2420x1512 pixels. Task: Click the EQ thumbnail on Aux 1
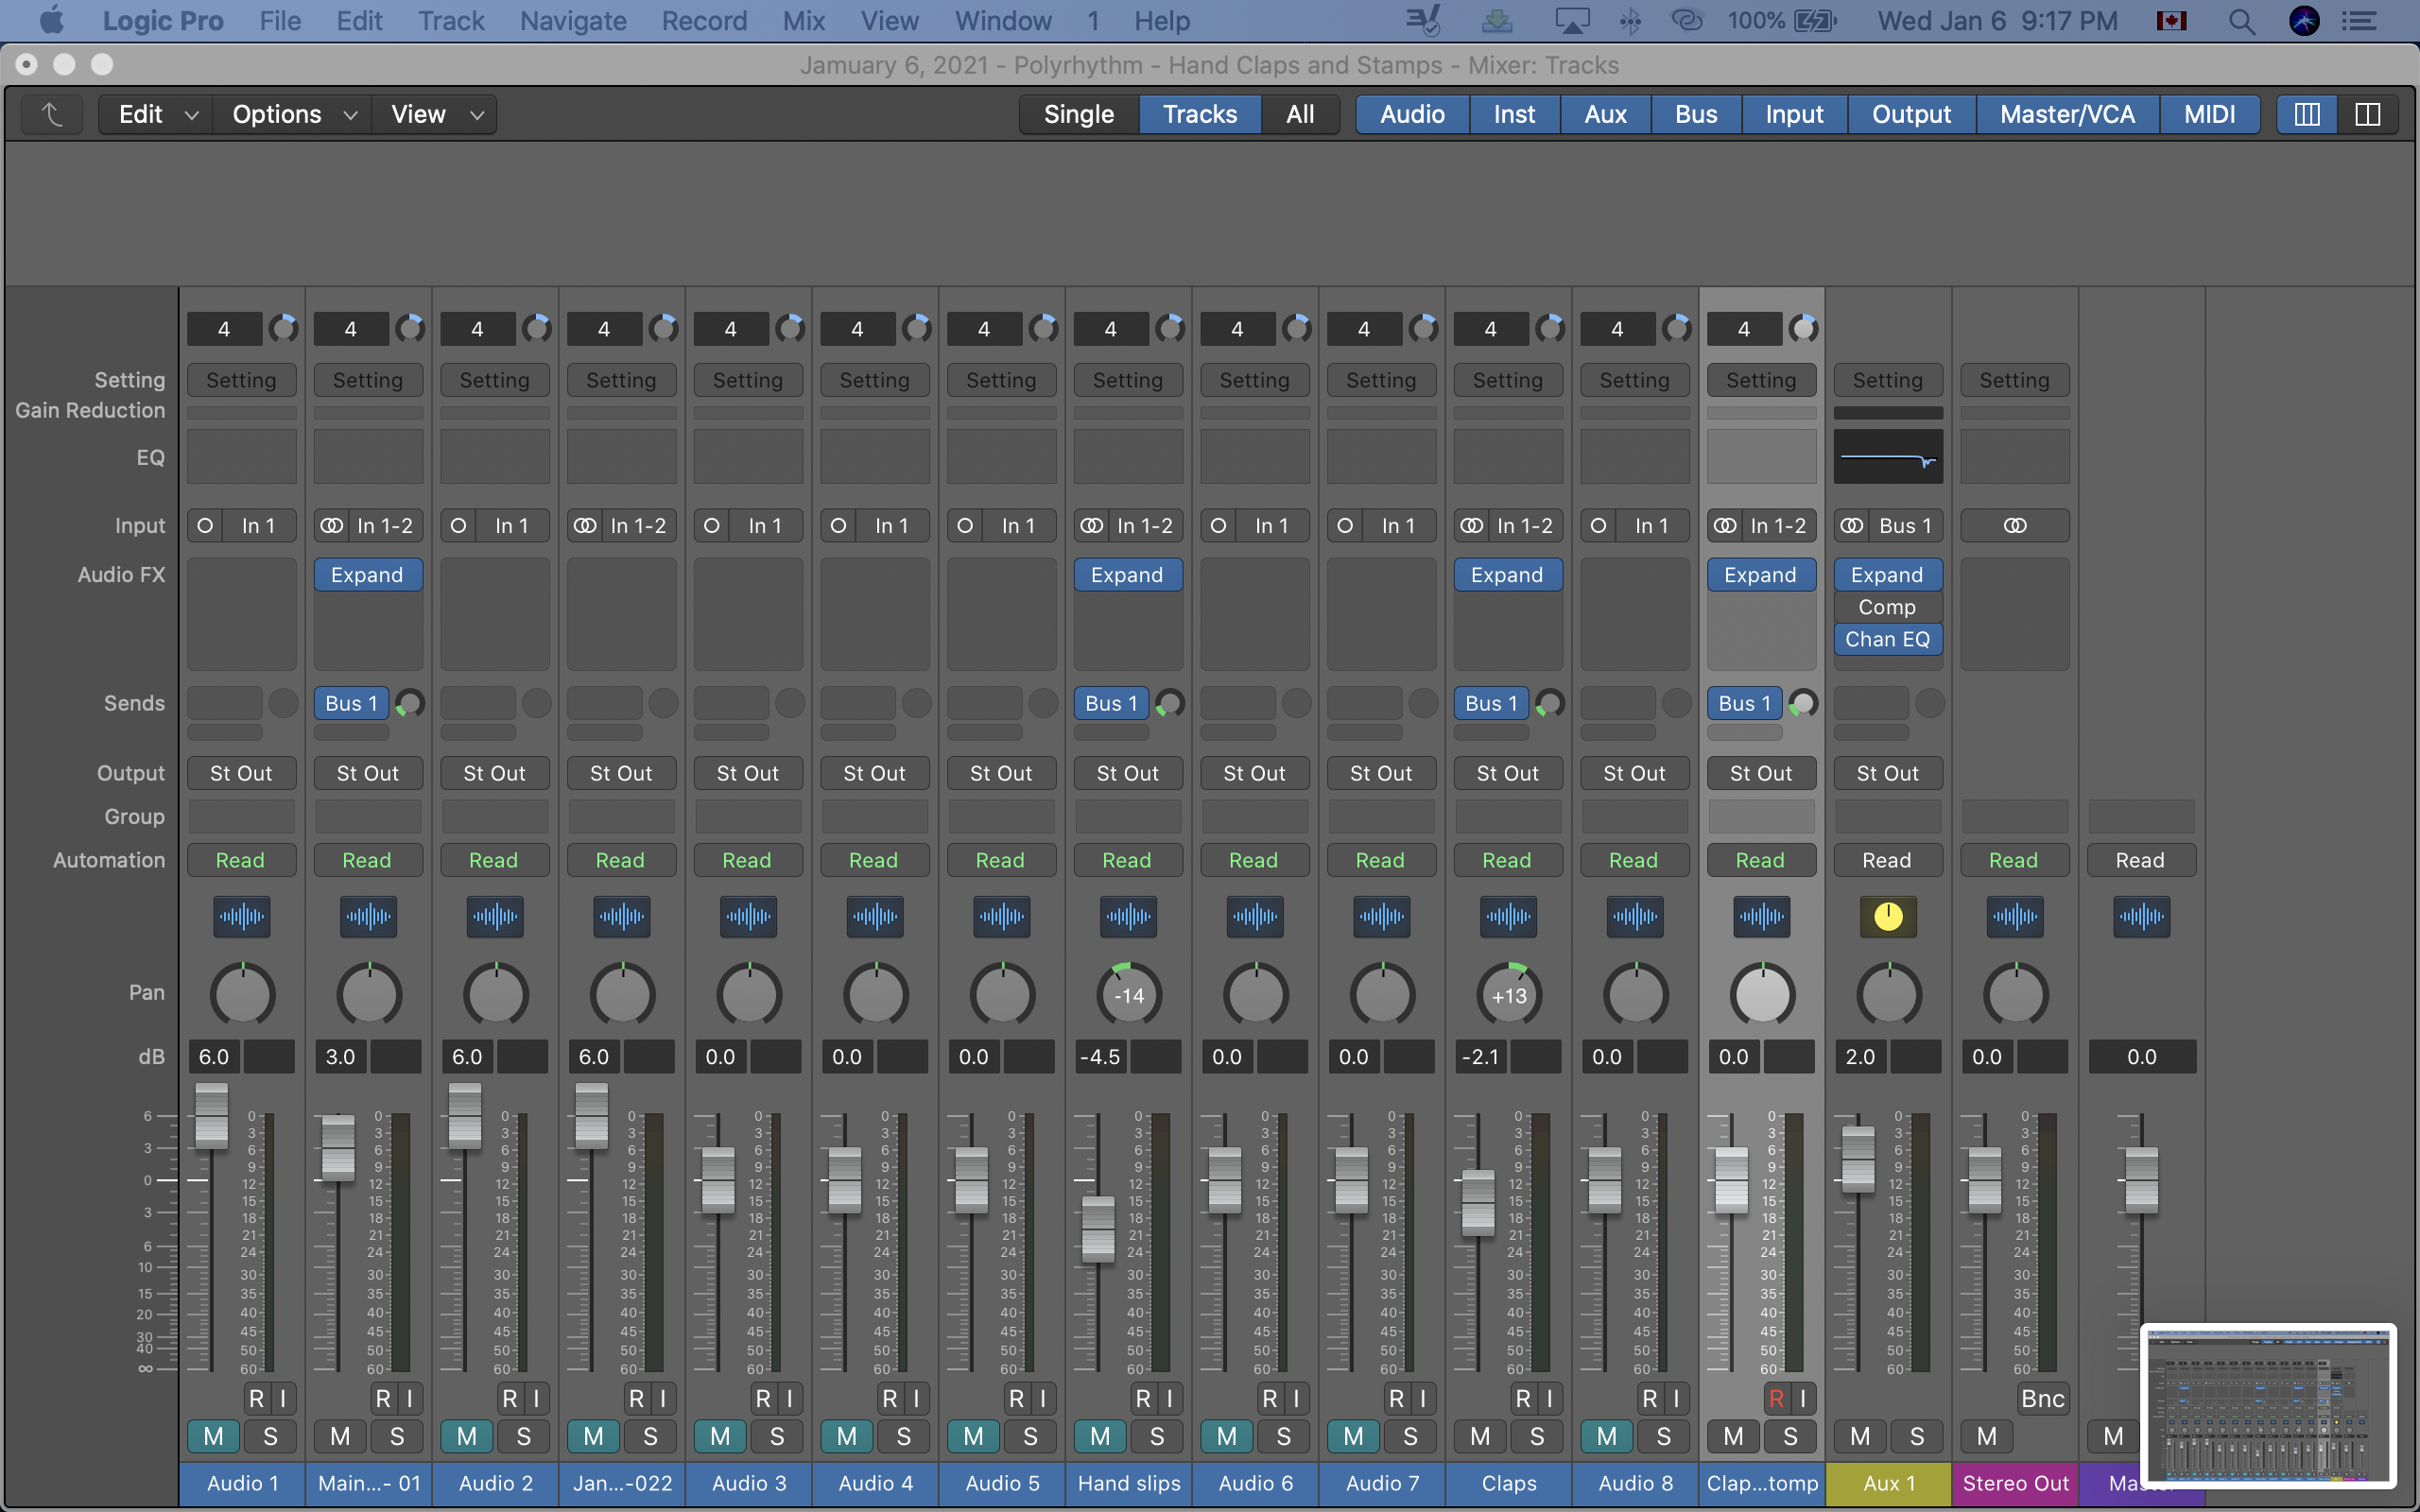pyautogui.click(x=1888, y=457)
